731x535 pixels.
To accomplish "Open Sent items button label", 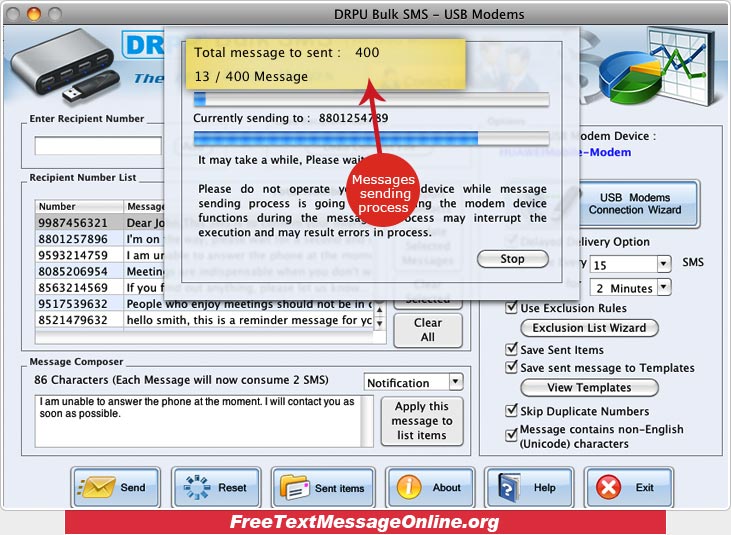I will click(339, 488).
